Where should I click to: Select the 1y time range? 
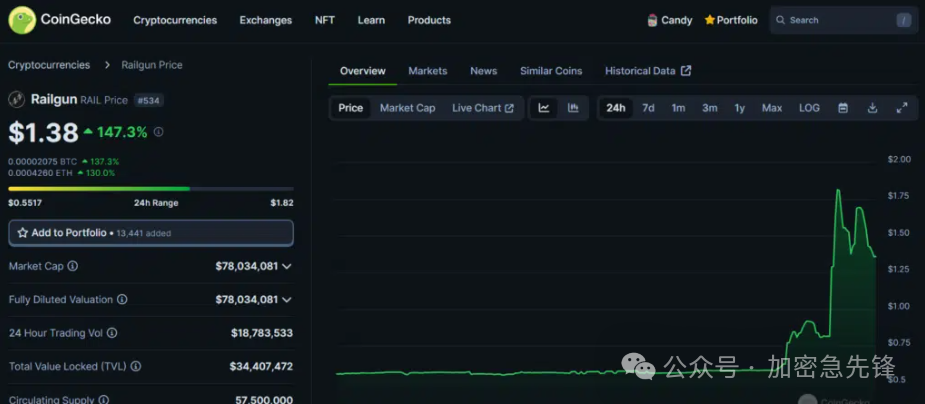pos(740,108)
